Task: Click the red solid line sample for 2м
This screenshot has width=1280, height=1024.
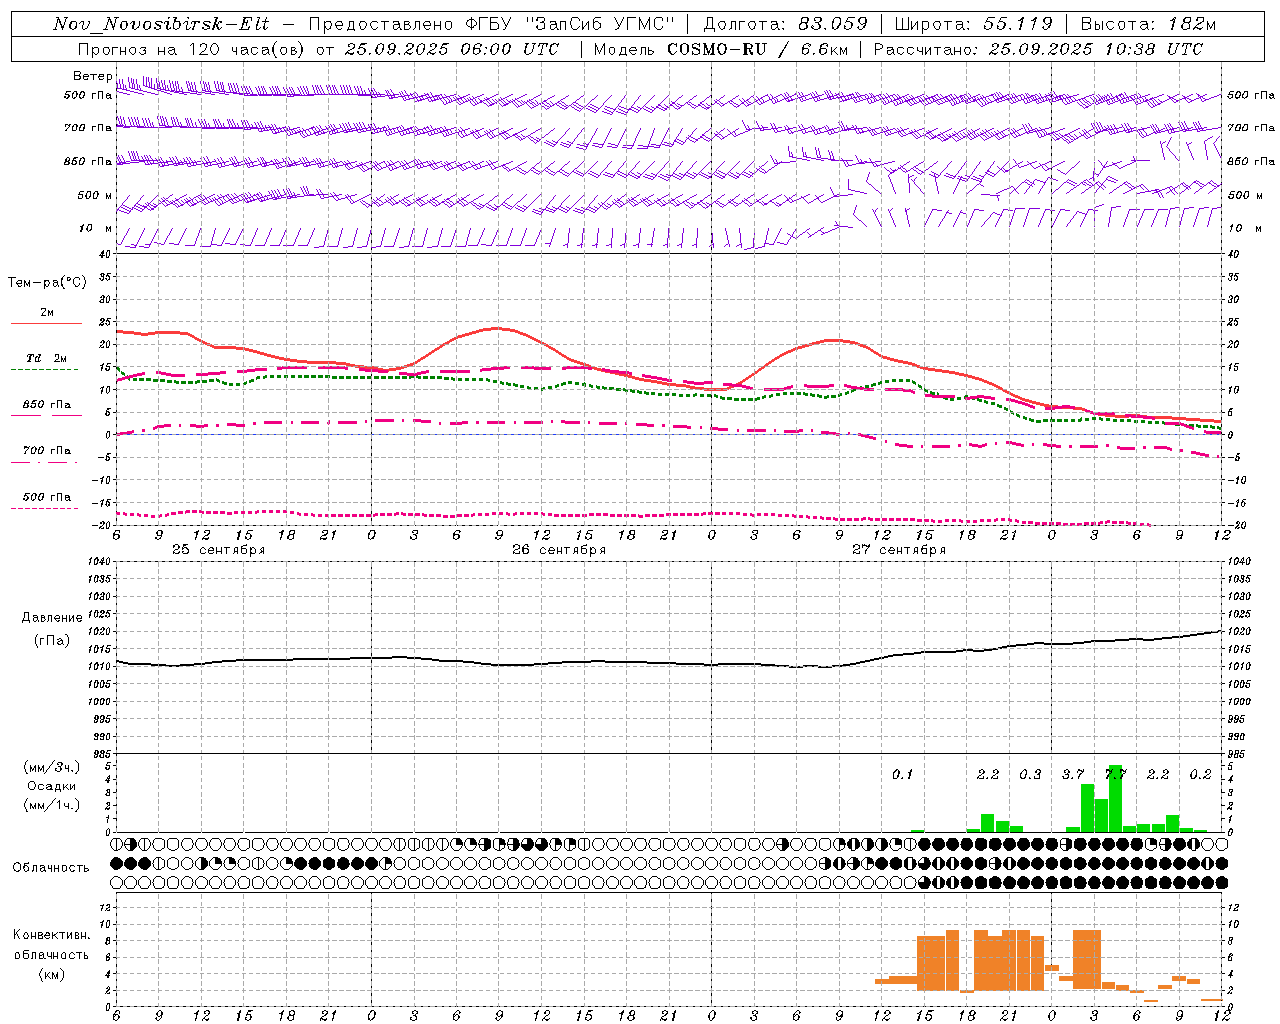Action: pos(46,323)
